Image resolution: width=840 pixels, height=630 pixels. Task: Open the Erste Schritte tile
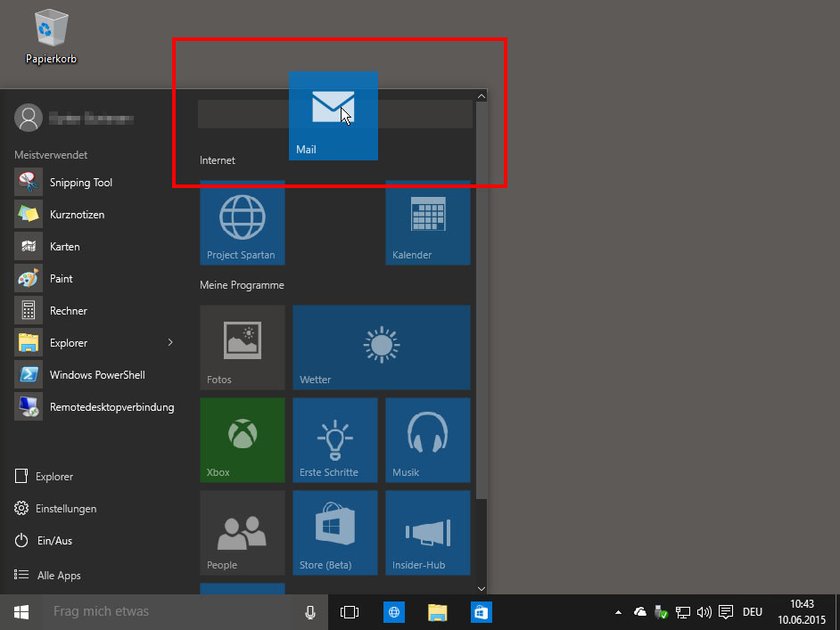[x=335, y=440]
